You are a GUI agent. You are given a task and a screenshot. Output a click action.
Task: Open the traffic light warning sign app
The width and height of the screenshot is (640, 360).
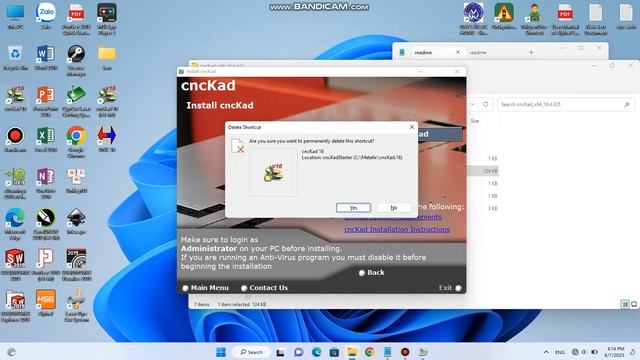tap(504, 16)
